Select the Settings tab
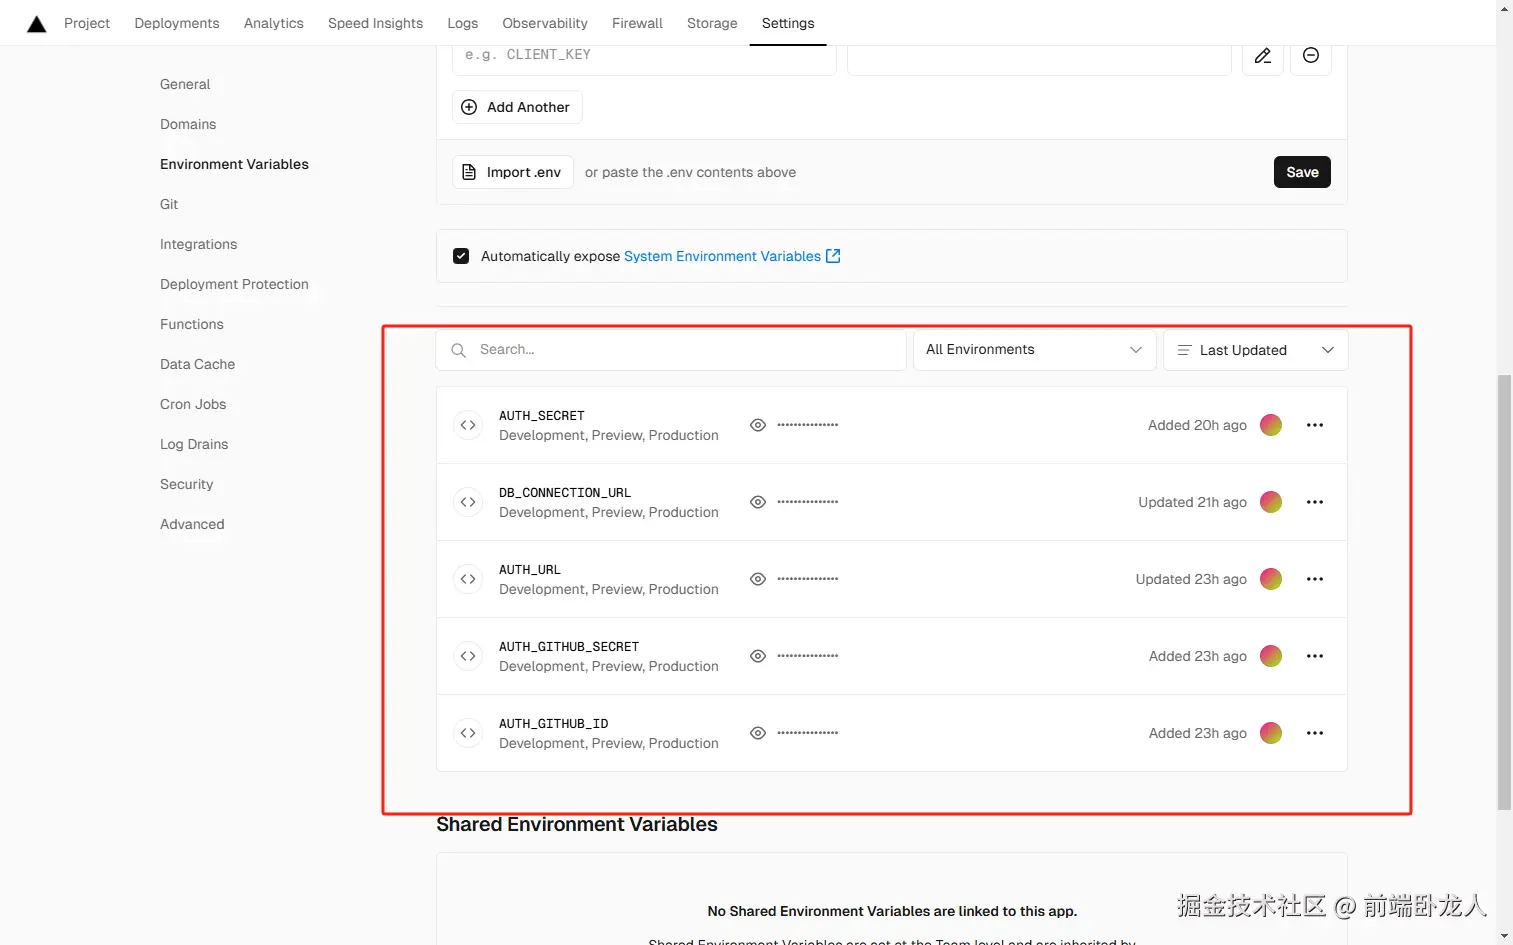1513x945 pixels. [x=788, y=23]
